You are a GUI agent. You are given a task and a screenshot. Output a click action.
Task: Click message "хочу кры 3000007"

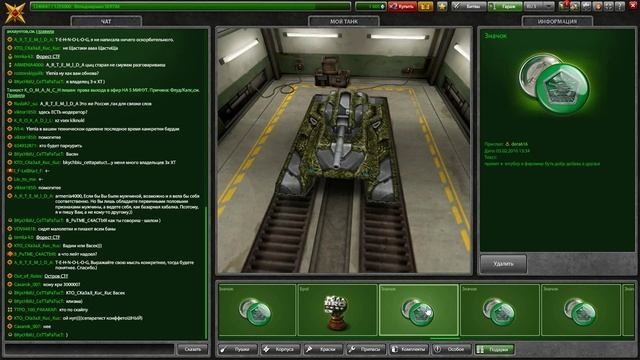tap(62, 285)
